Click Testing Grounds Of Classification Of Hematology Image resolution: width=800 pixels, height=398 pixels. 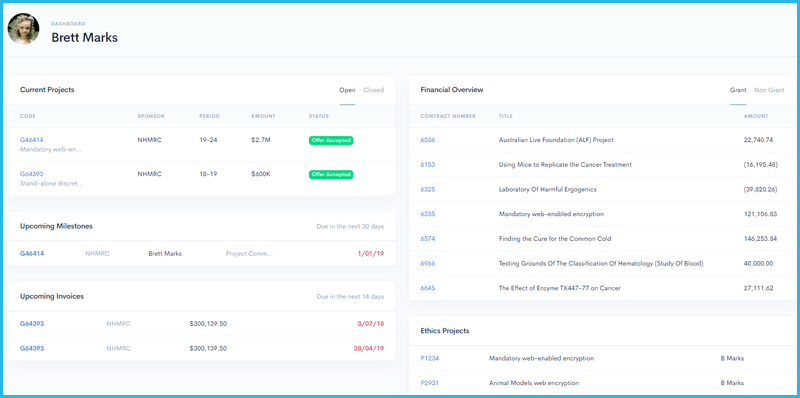(x=601, y=264)
